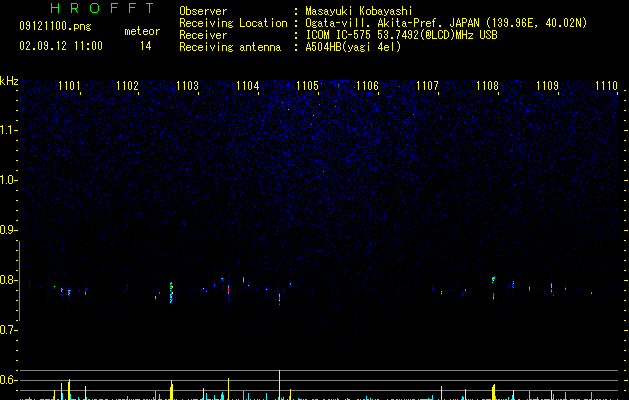Viewport: 629px width, 400px height.
Task: Click the 1.0 frequency axis label
Action: click(8, 180)
